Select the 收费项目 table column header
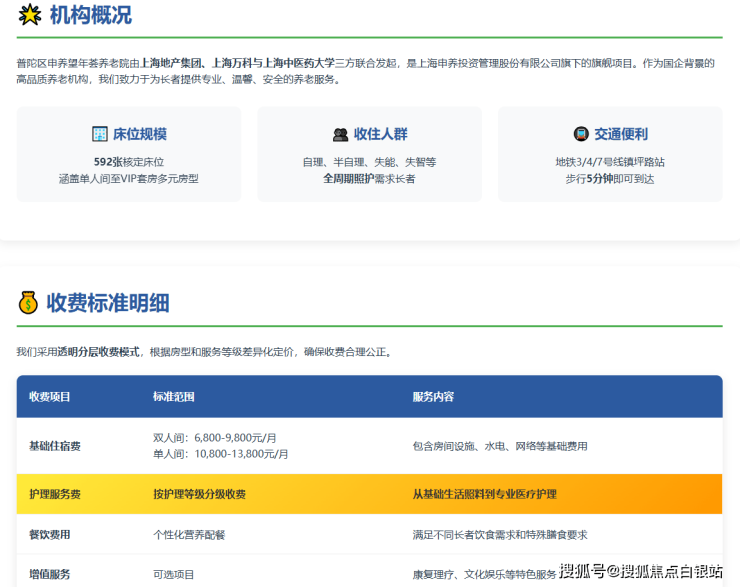The image size is (740, 587). (50, 397)
